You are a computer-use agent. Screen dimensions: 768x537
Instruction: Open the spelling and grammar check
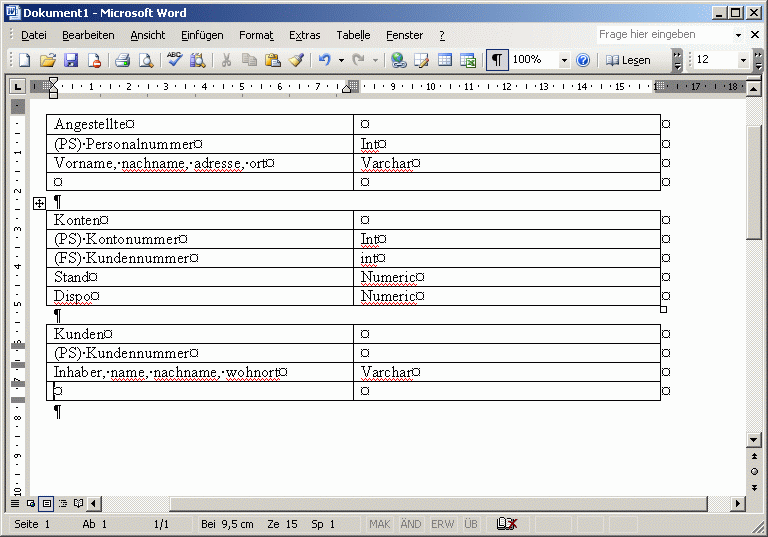175,60
